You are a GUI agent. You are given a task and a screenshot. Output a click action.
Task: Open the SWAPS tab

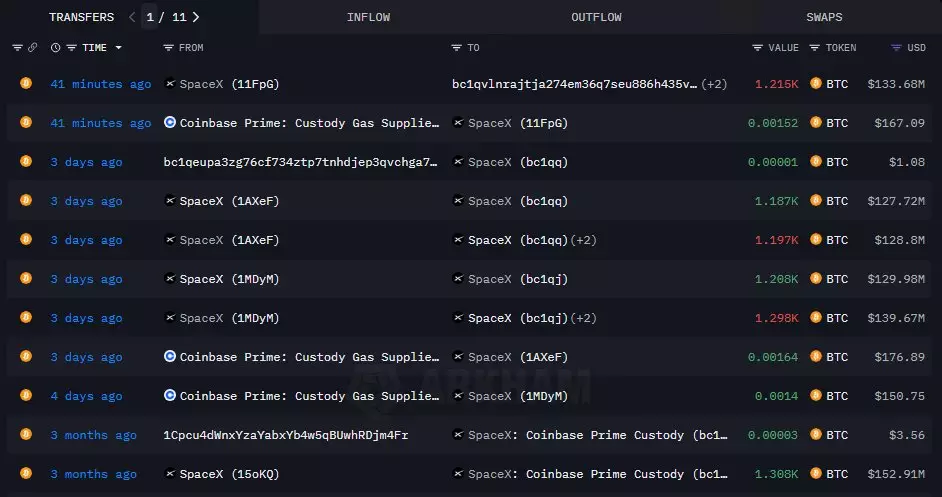(824, 17)
